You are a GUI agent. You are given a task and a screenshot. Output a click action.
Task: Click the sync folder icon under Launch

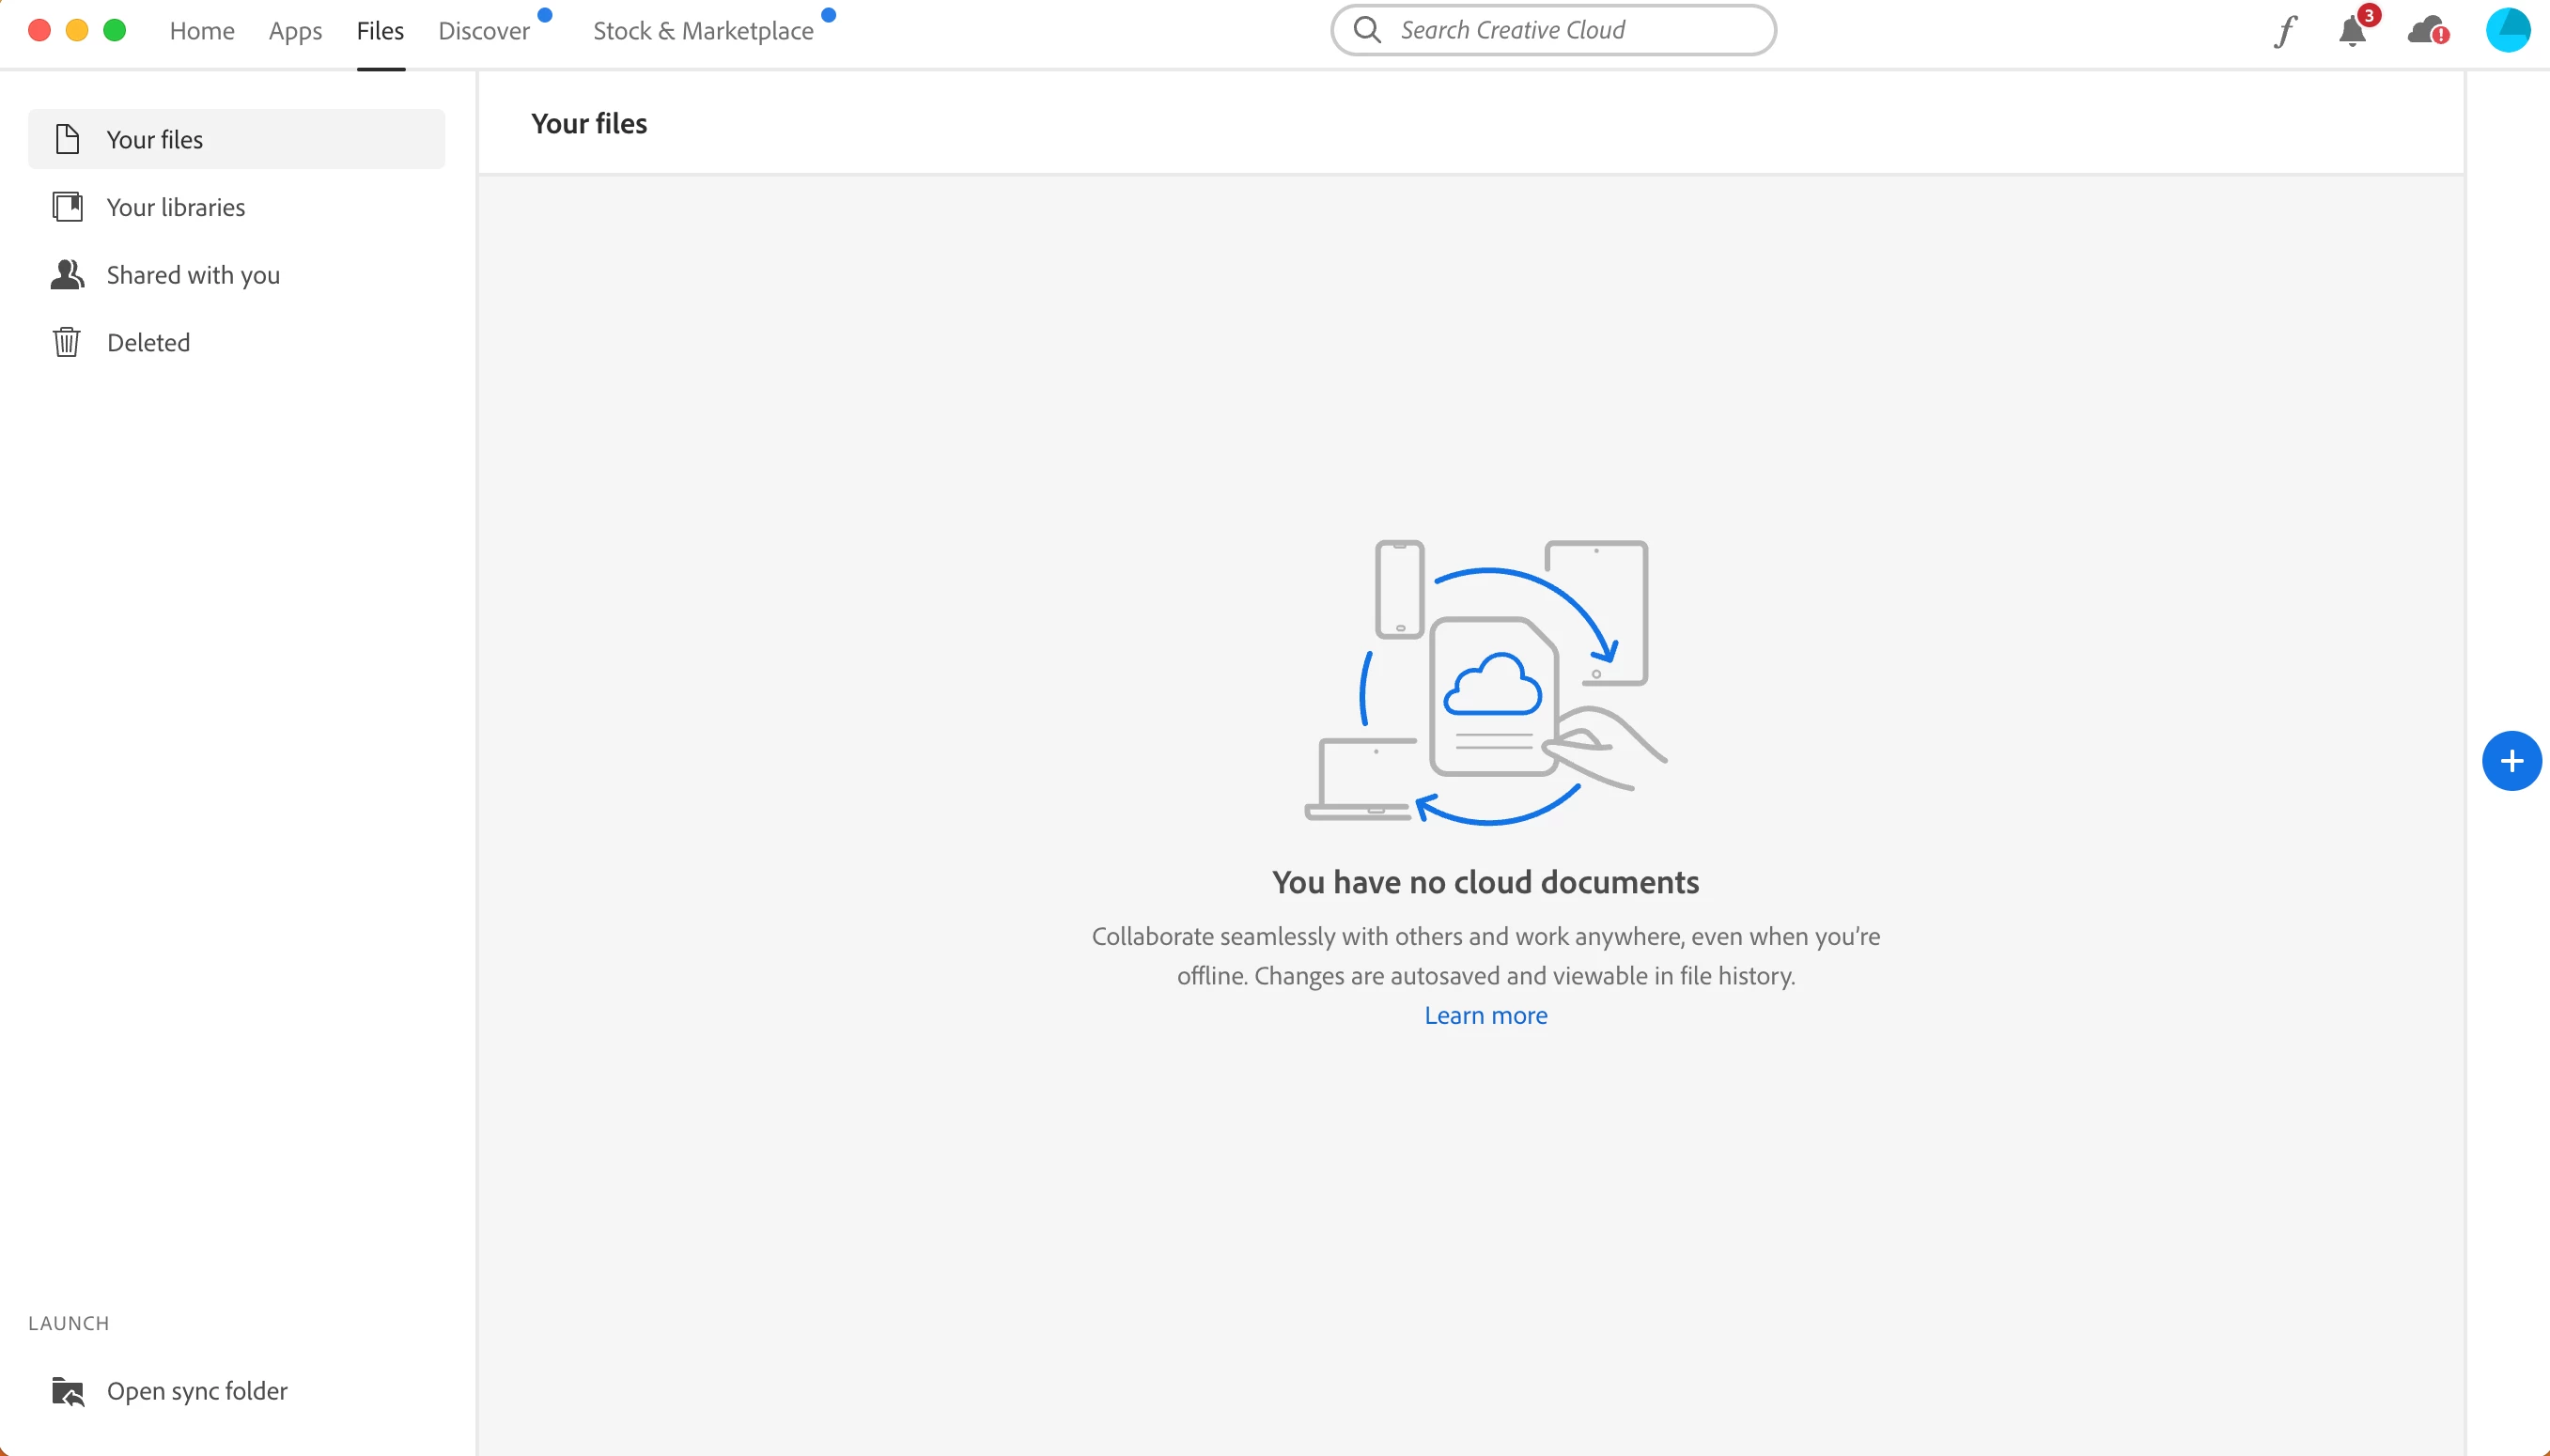pyautogui.click(x=67, y=1391)
